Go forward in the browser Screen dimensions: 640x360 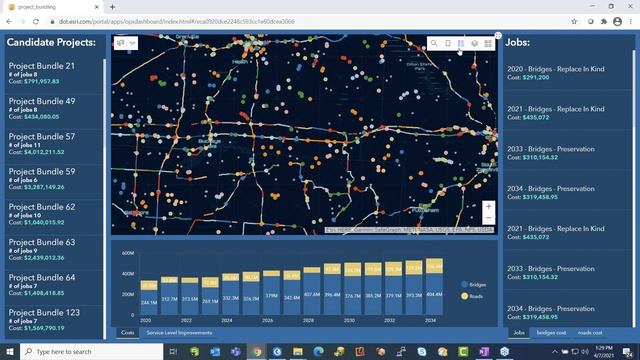(22, 22)
